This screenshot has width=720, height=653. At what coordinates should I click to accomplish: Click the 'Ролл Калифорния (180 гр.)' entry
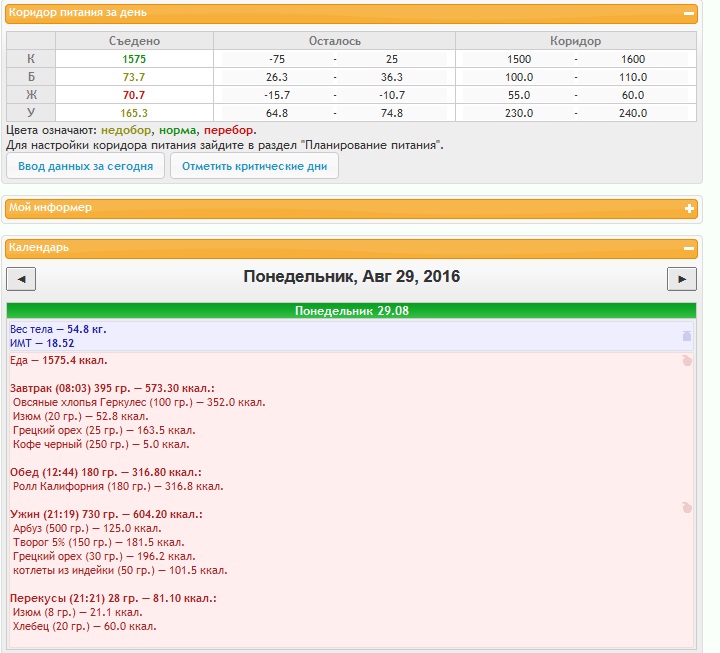[118, 486]
